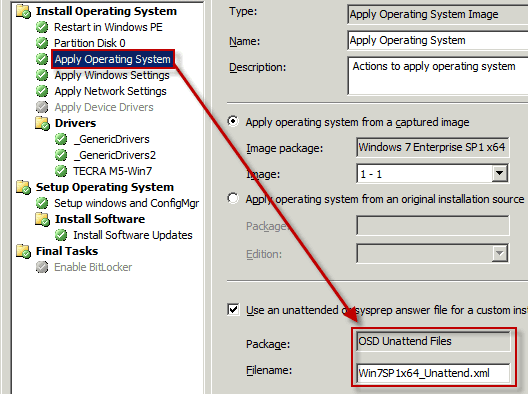The image size is (528, 394).
Task: Click the grey disabled icon beside Apply Device Drivers
Action: [x=42, y=107]
